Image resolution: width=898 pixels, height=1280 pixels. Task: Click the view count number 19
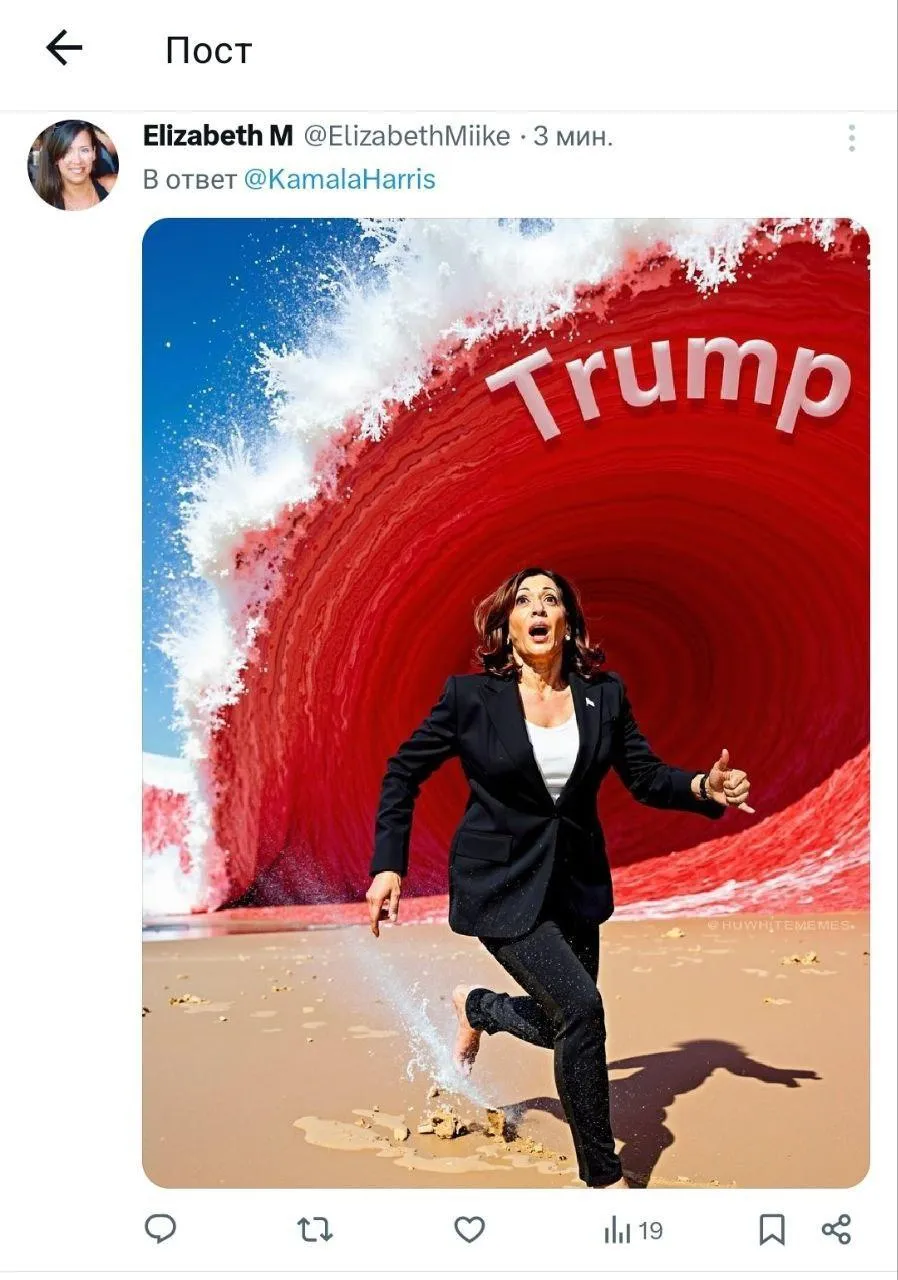tap(650, 1231)
